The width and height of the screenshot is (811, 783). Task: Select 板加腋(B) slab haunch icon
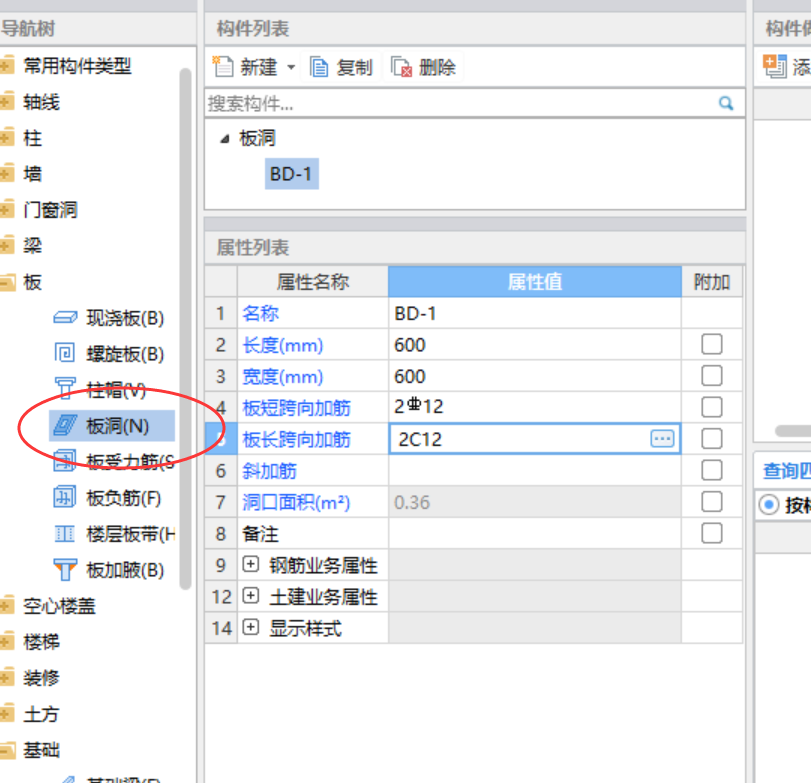pos(65,569)
